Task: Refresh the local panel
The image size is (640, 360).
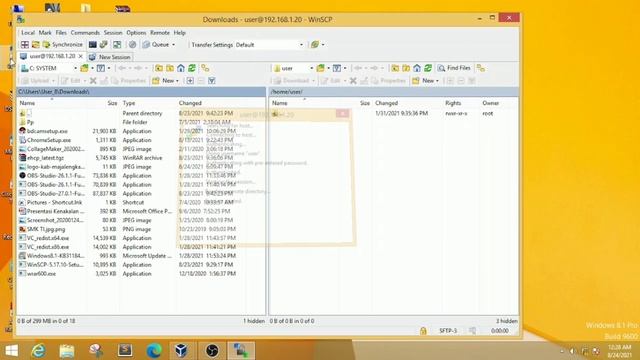Action: (192, 68)
